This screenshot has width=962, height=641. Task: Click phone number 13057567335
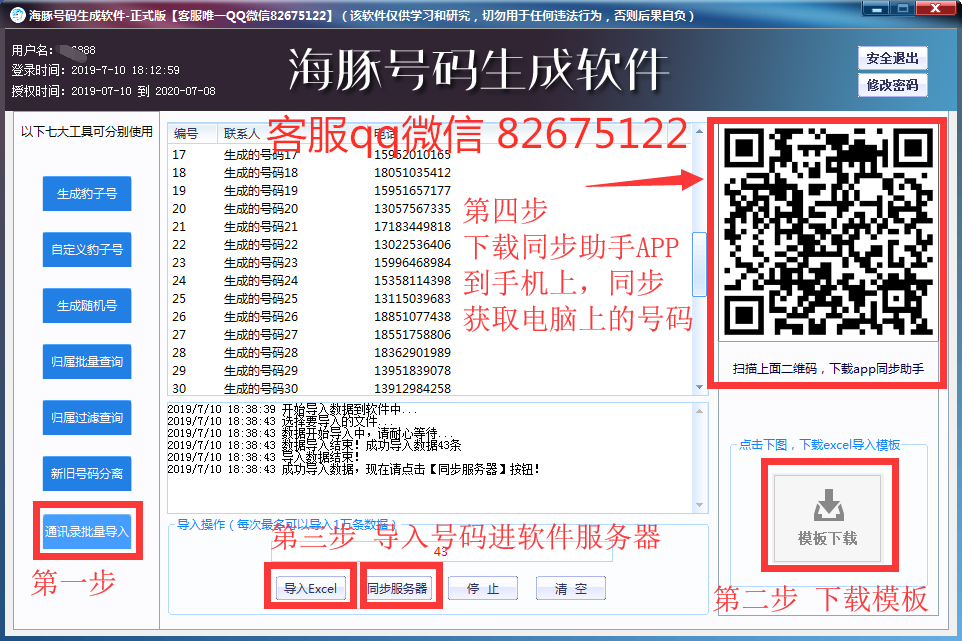(x=412, y=209)
